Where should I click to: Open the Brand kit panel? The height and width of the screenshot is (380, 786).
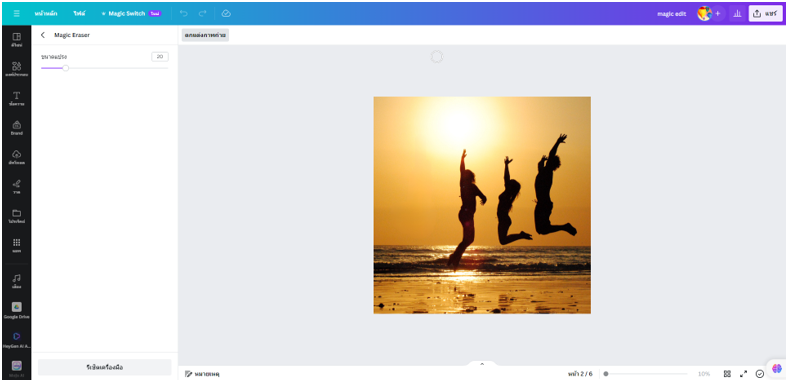(x=17, y=128)
